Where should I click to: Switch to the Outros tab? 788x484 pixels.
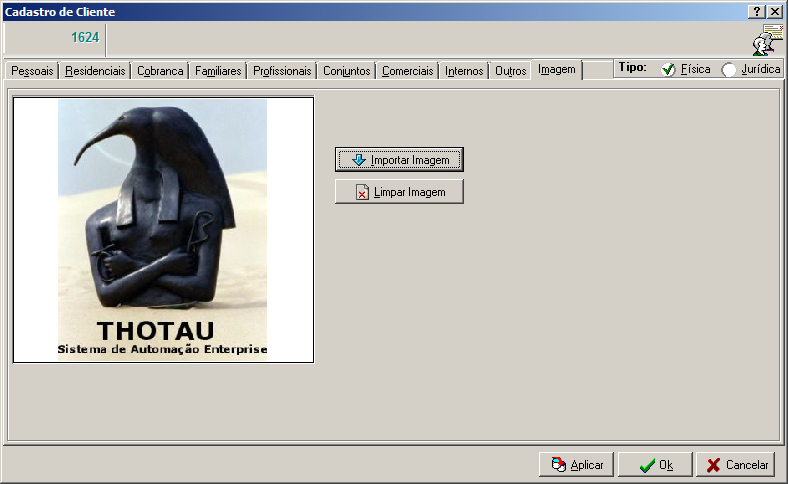point(510,71)
